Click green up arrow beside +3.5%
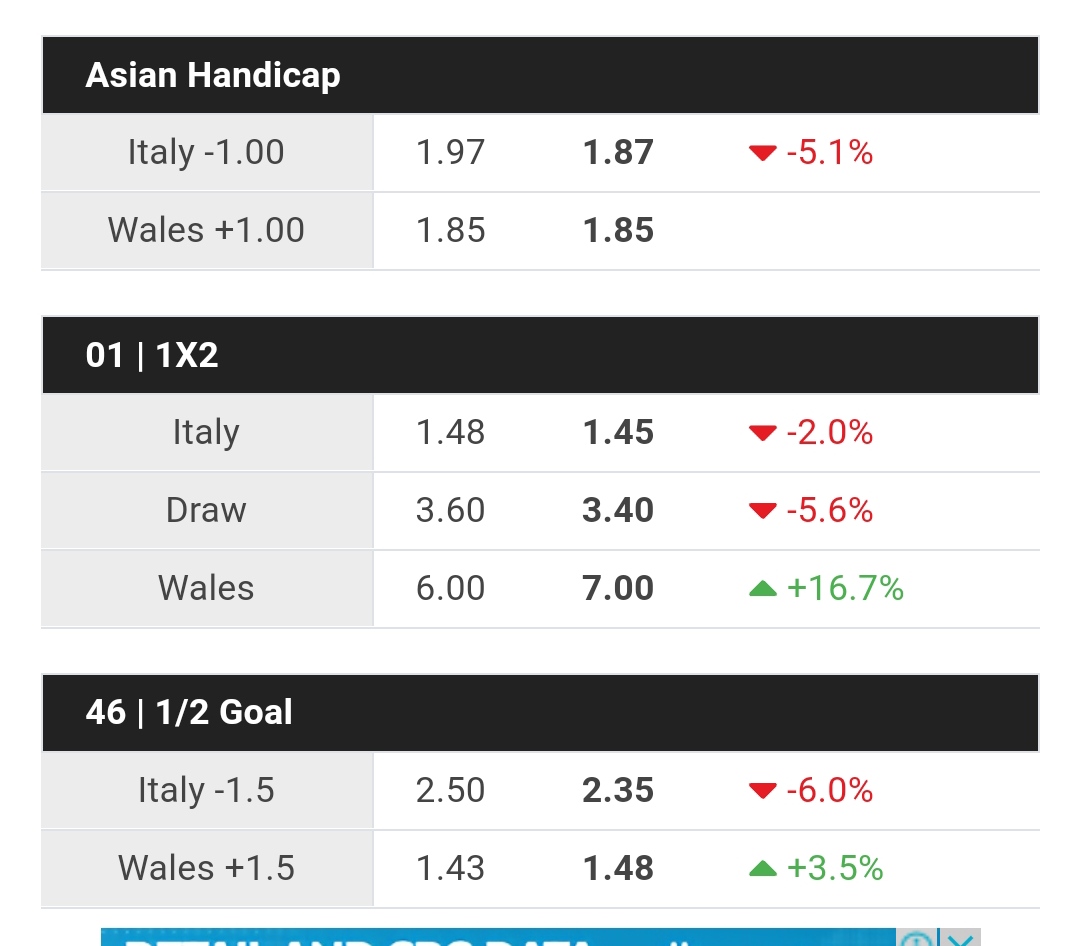 [x=762, y=868]
